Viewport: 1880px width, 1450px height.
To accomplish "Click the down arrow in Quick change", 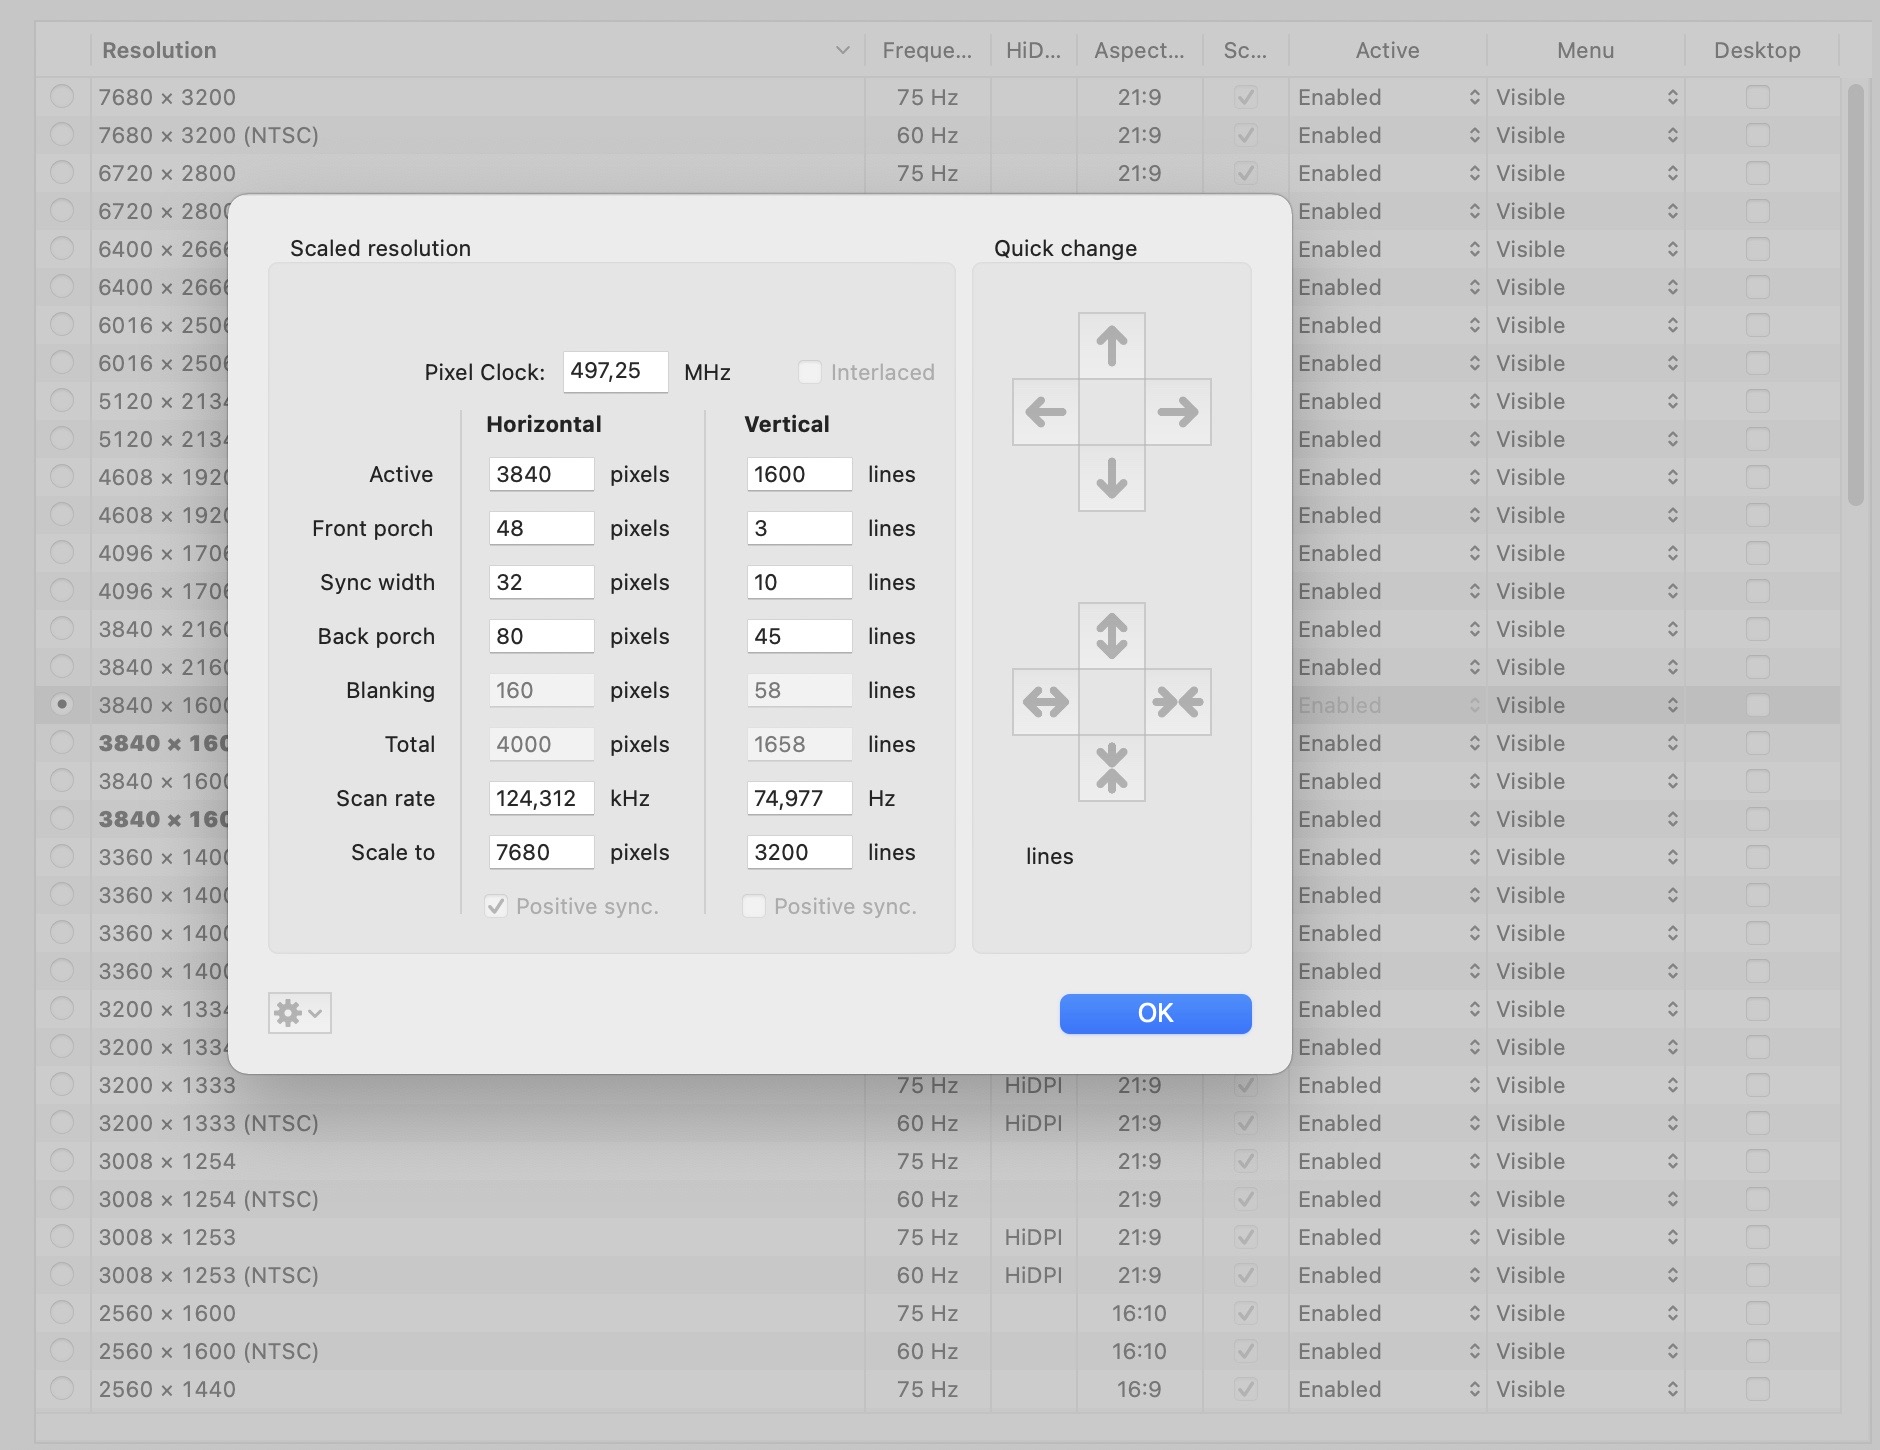I will [x=1111, y=478].
